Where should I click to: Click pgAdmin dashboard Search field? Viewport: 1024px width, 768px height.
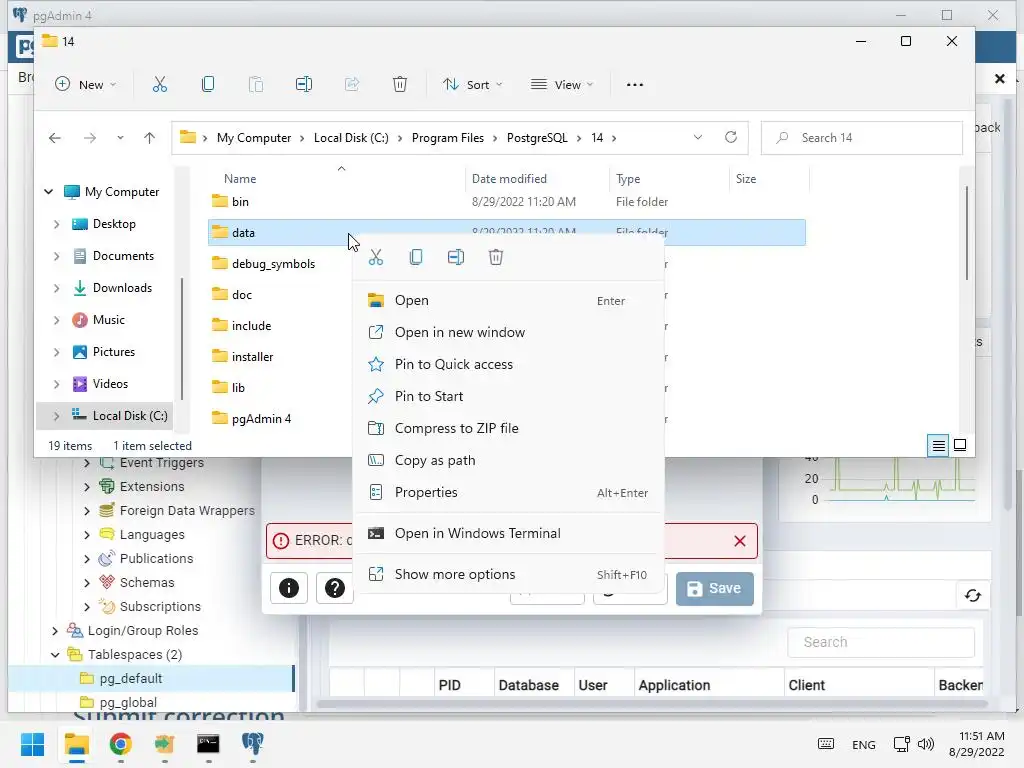(881, 642)
